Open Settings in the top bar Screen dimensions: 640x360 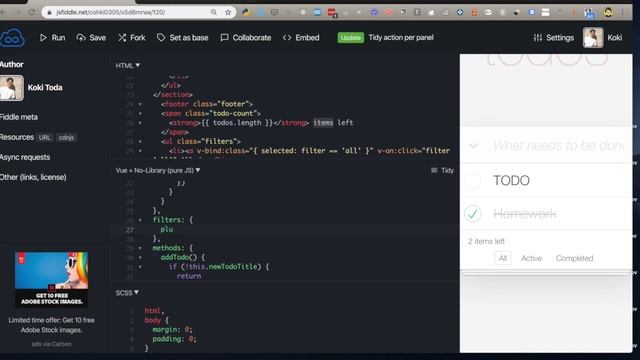coord(553,38)
